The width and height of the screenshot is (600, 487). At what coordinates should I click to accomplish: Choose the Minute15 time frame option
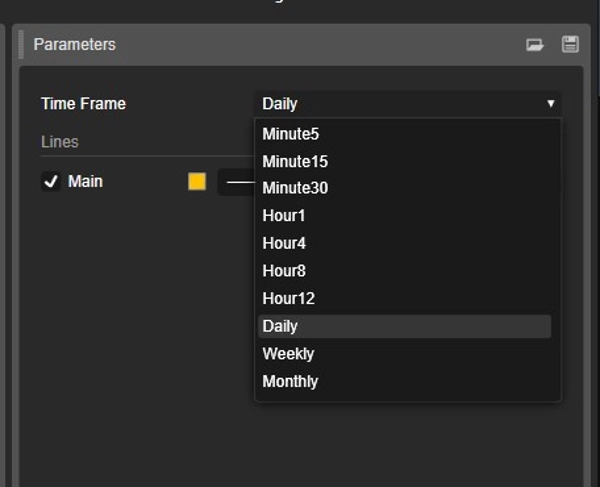click(x=295, y=161)
